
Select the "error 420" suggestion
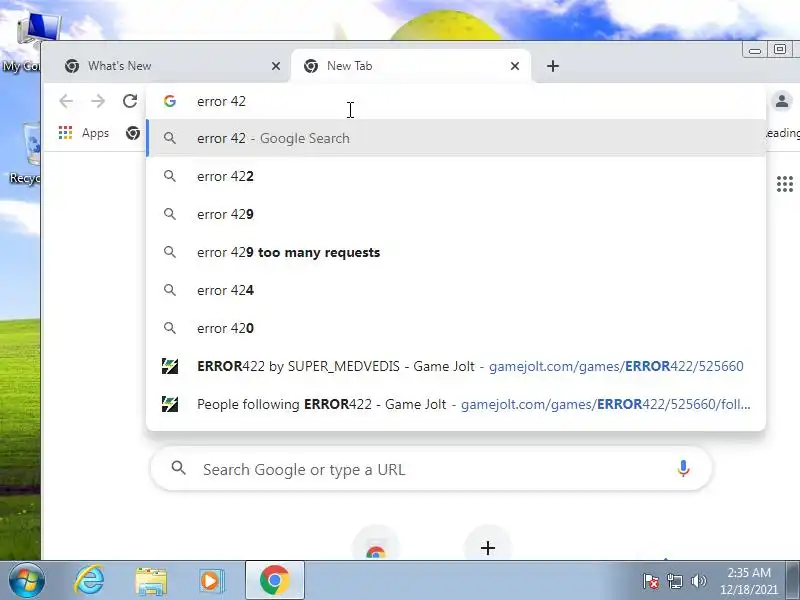point(456,328)
